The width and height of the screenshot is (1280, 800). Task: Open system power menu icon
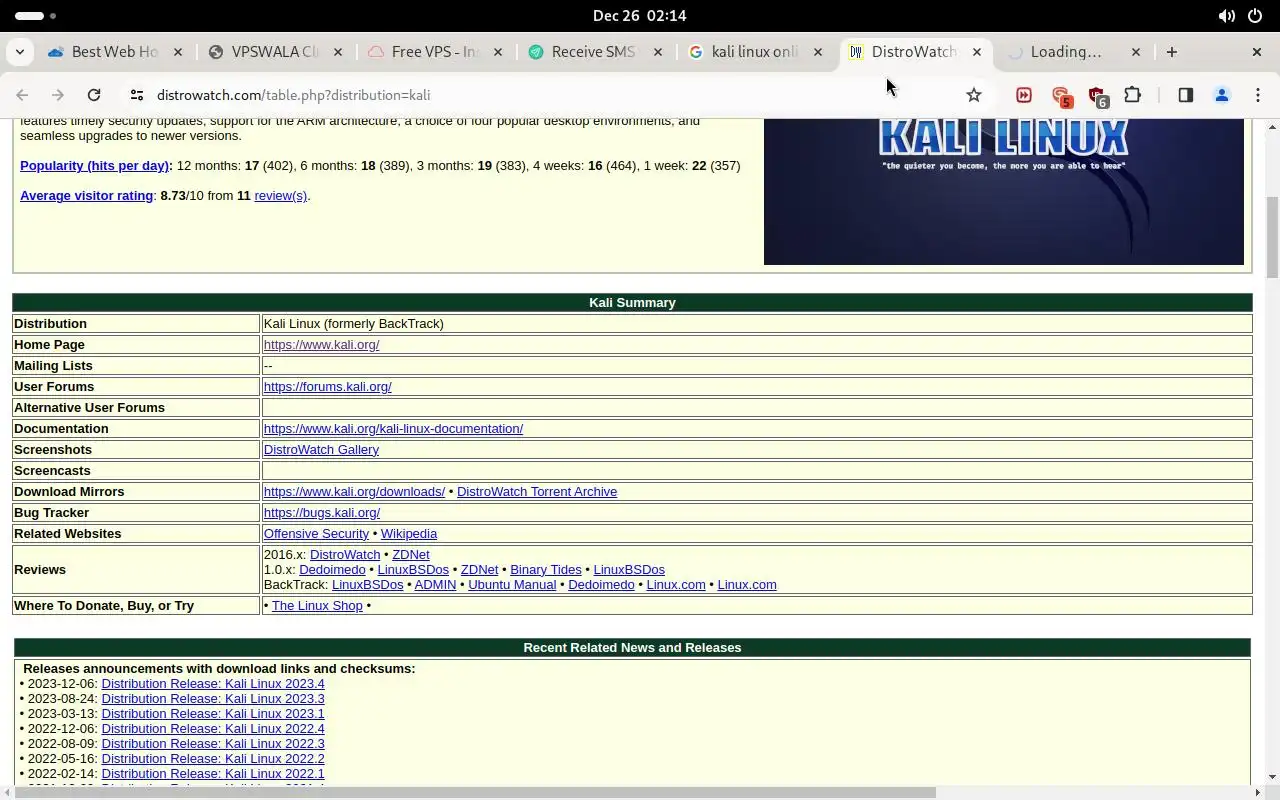(x=1255, y=16)
